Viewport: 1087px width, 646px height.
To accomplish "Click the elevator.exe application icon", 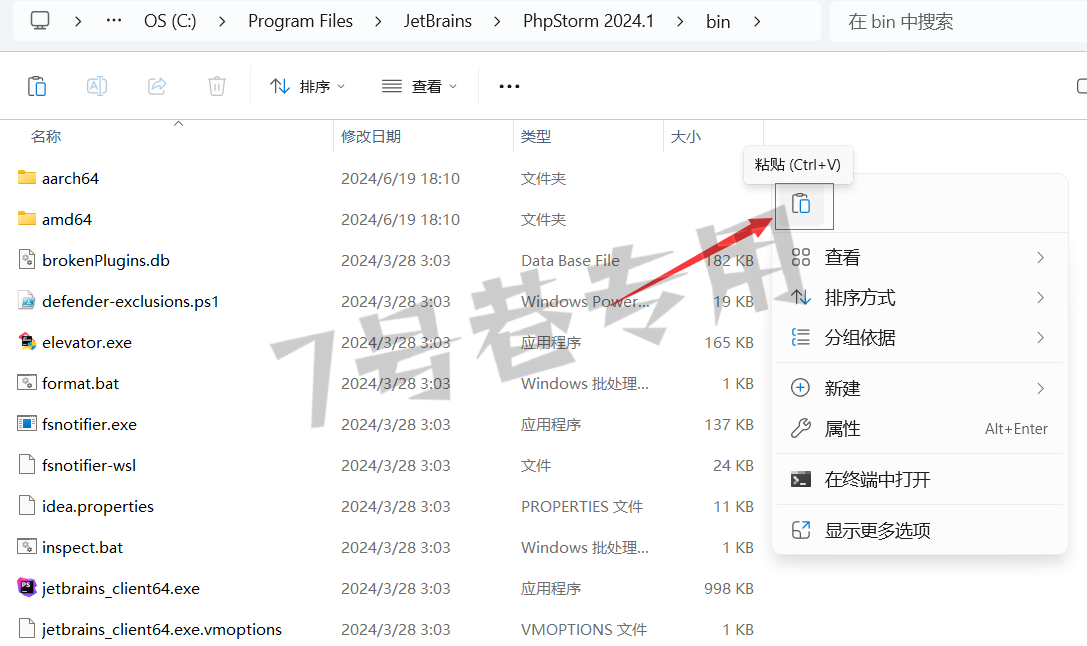I will [x=26, y=342].
